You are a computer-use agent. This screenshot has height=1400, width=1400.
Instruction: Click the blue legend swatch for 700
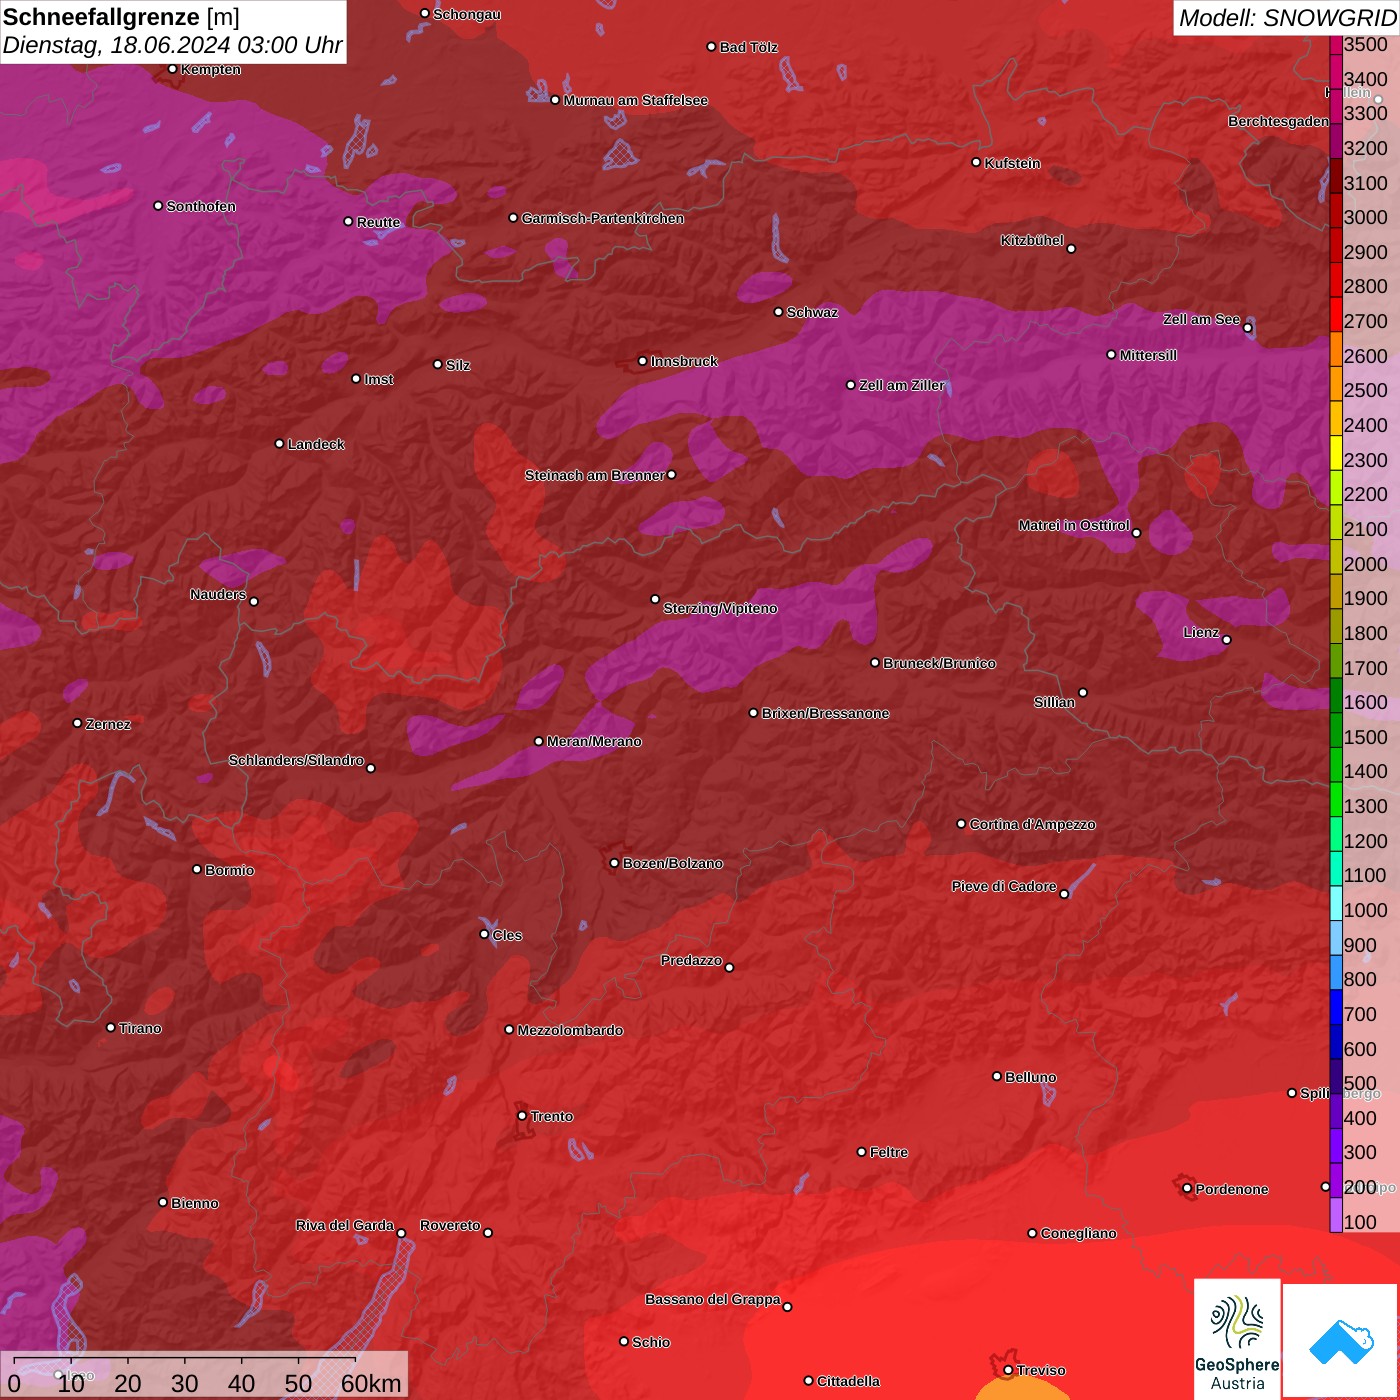pos(1336,1007)
